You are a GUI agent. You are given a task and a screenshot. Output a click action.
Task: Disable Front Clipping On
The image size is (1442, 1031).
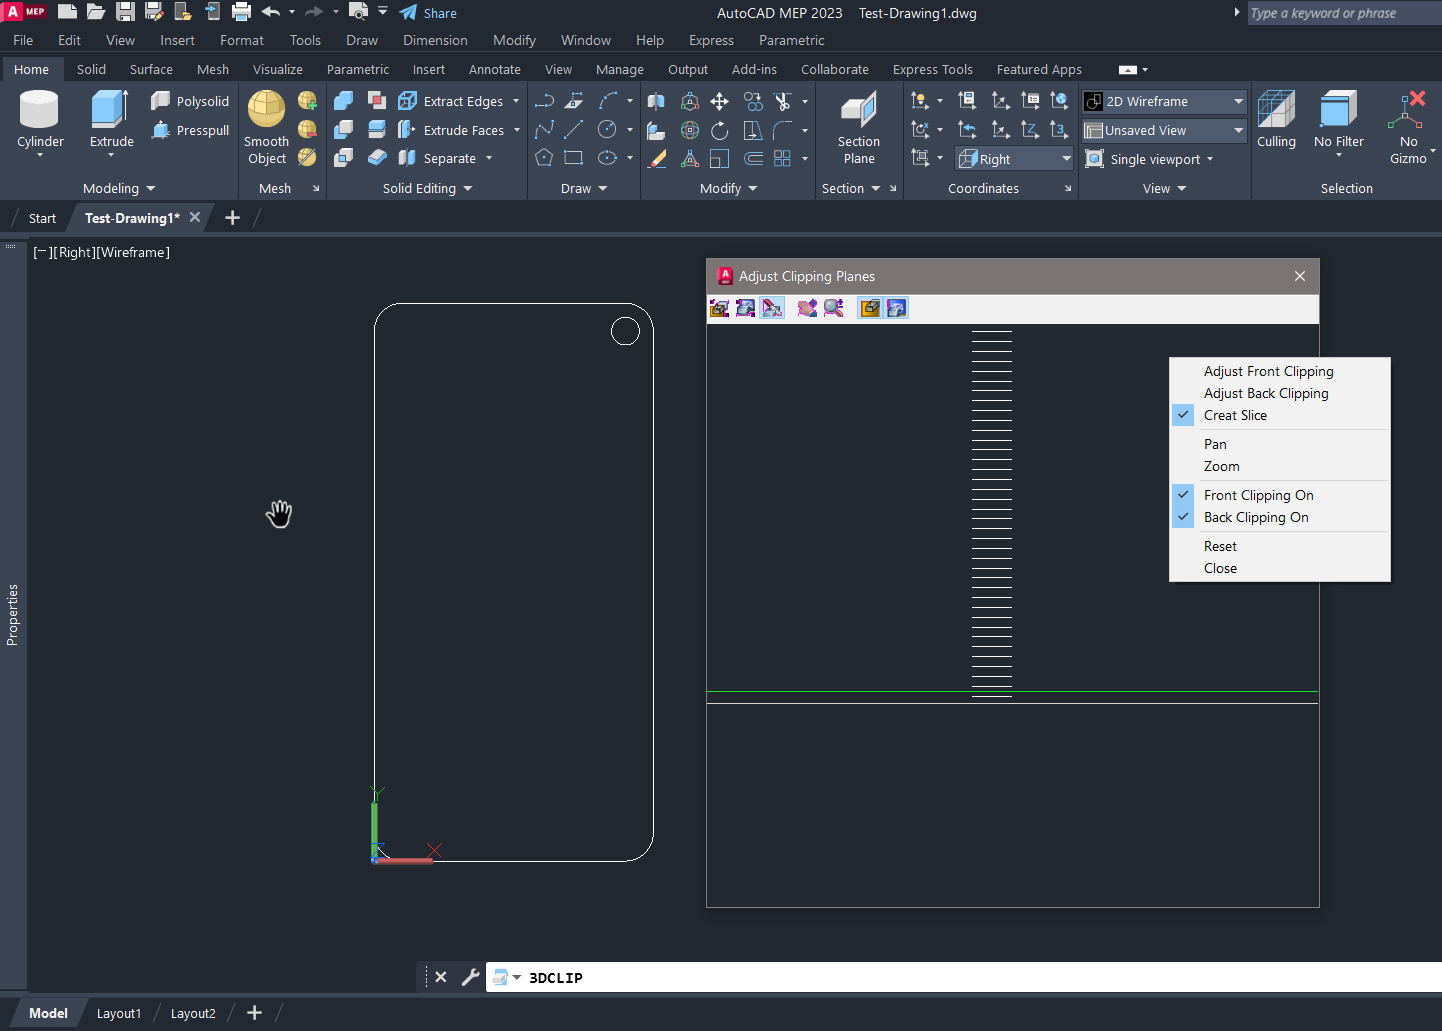1258,494
